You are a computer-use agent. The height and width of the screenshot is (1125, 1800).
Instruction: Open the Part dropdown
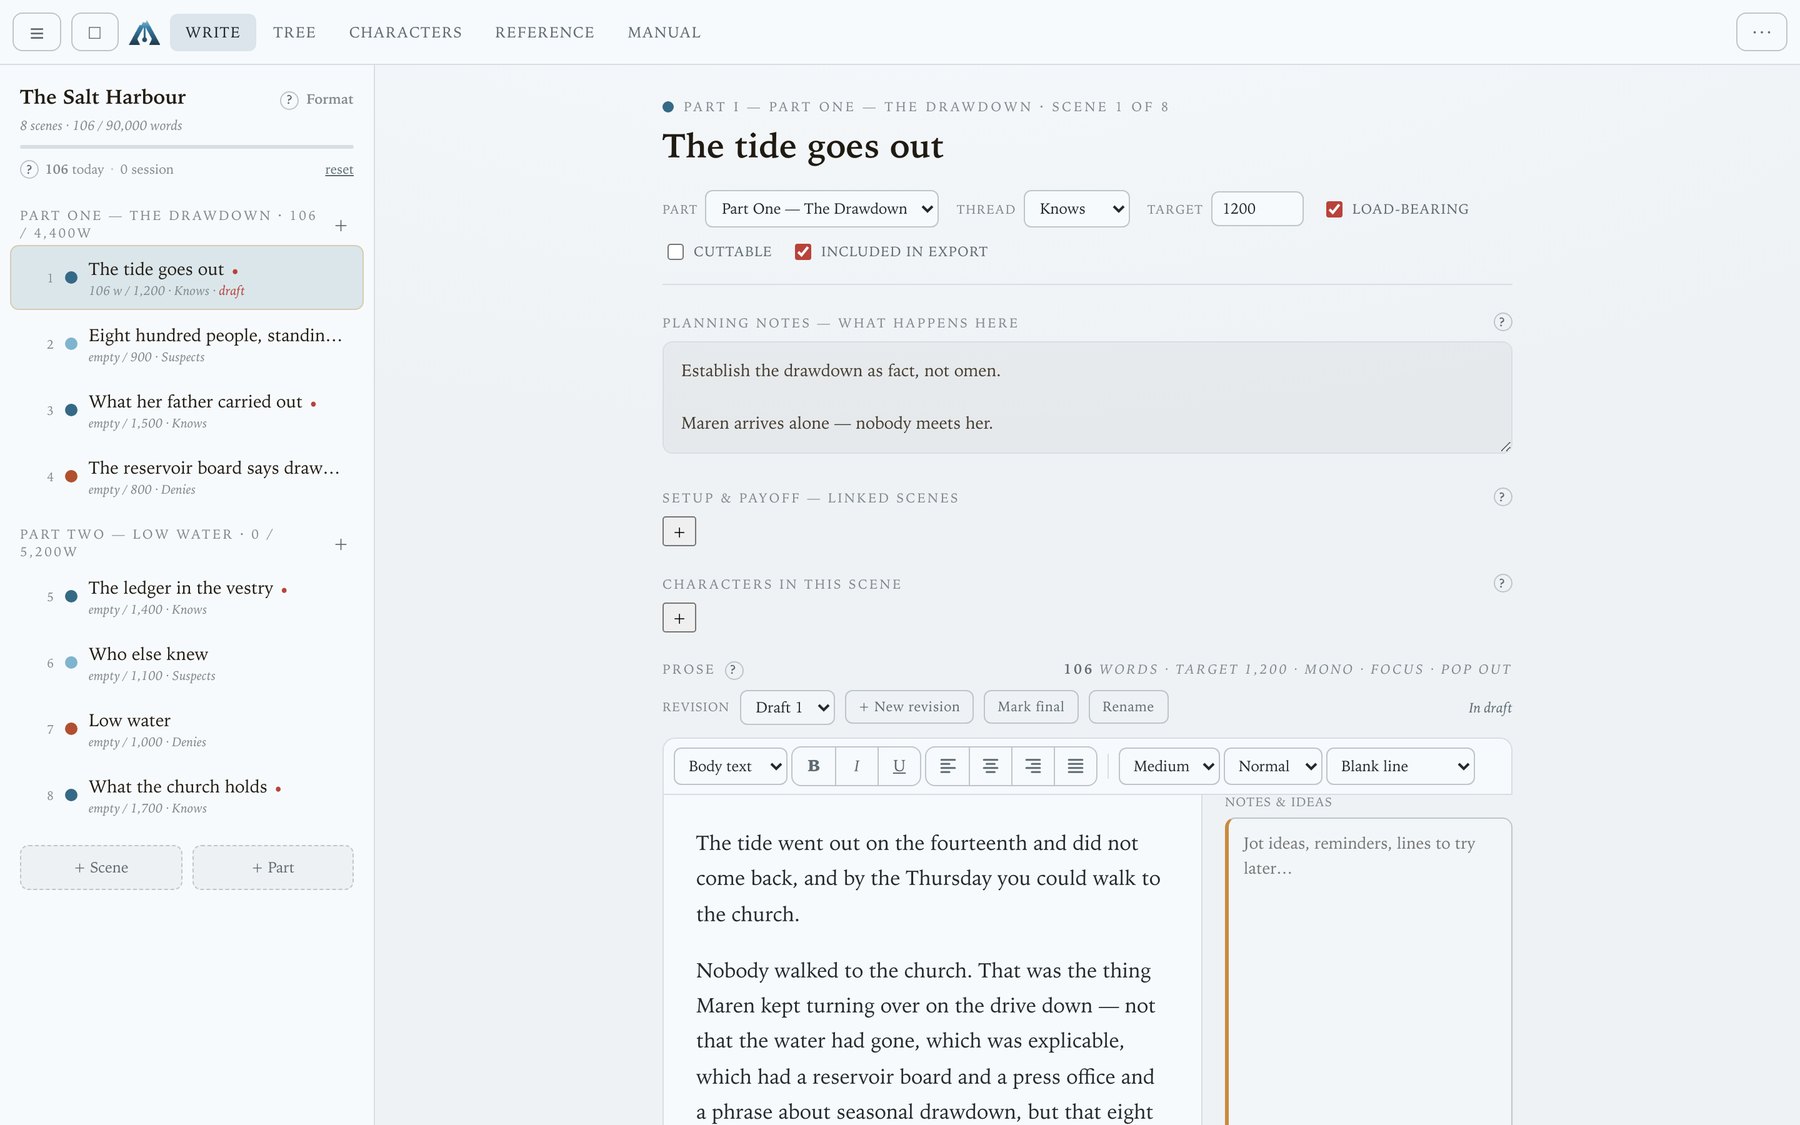click(x=822, y=209)
